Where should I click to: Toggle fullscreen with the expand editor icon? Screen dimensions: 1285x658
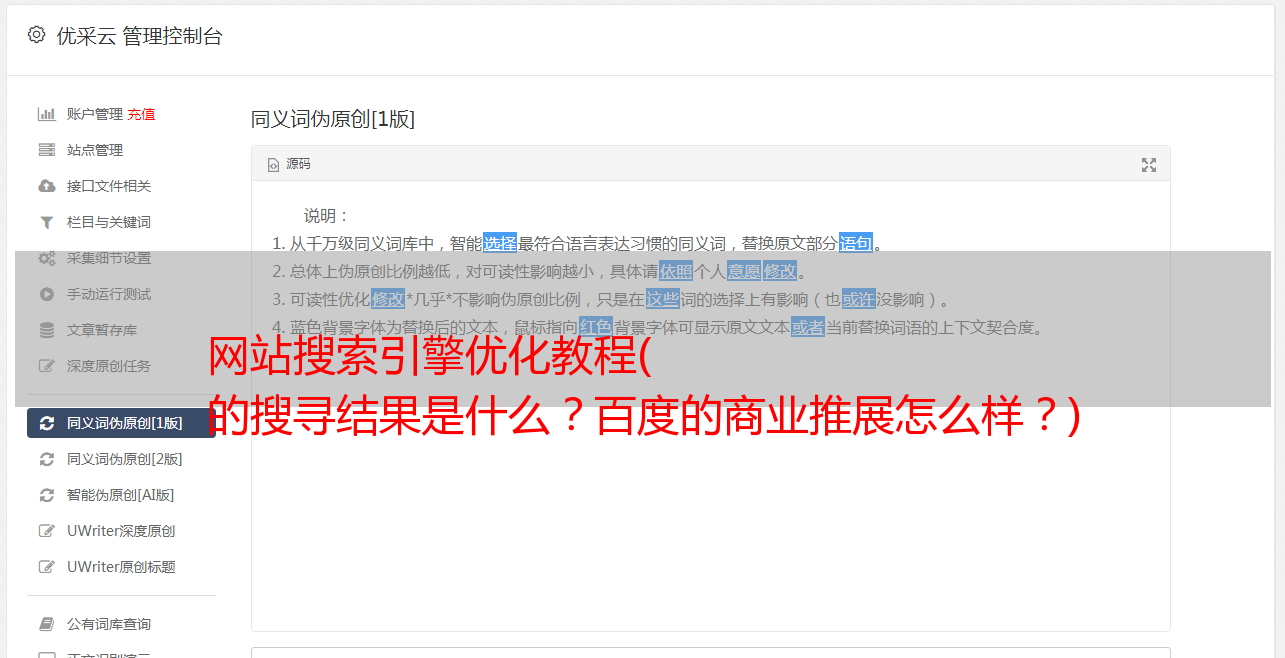click(1149, 165)
